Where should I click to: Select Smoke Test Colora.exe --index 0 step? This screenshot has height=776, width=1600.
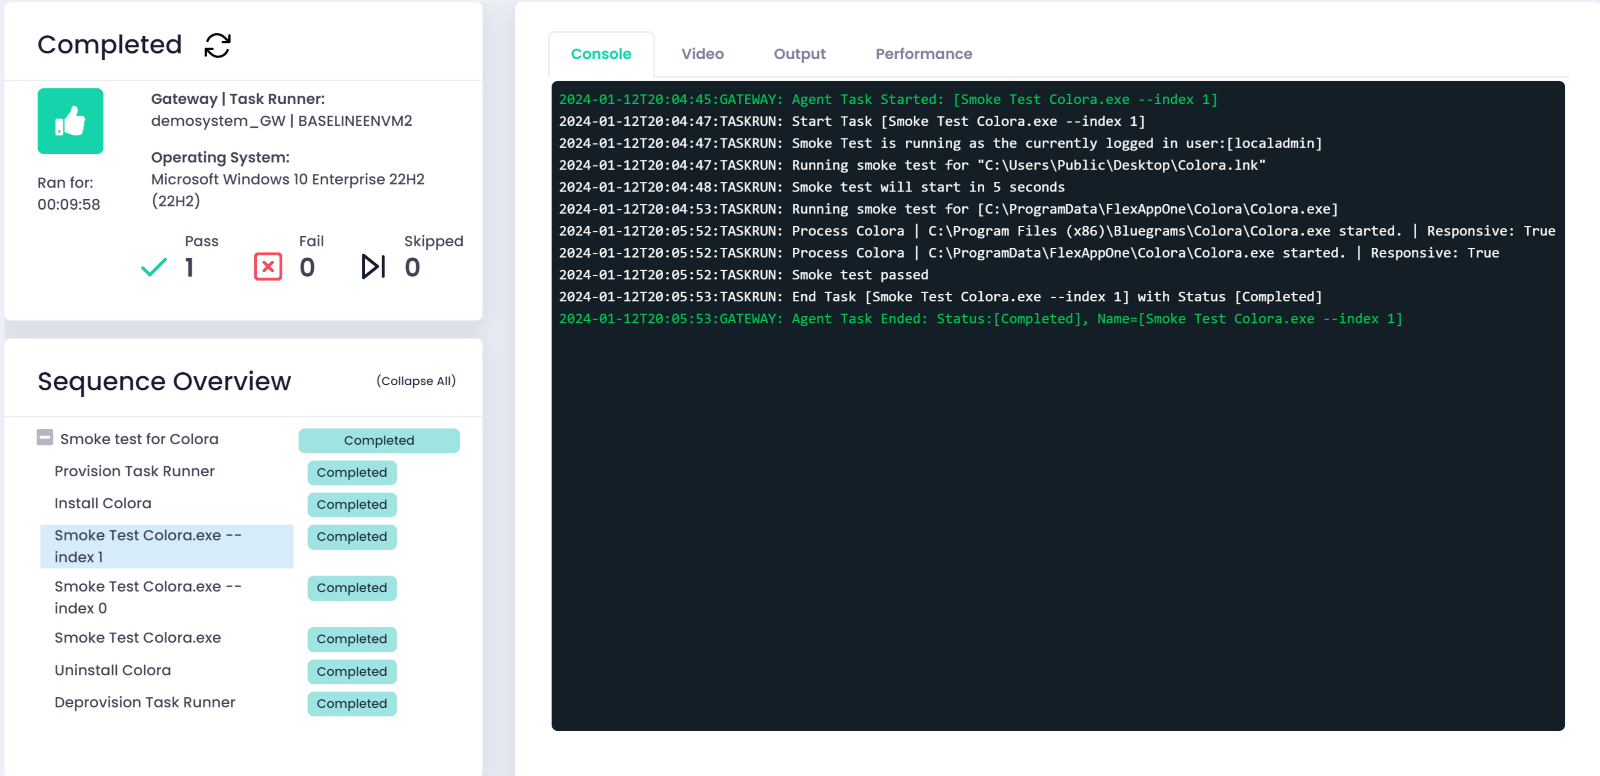coord(148,597)
